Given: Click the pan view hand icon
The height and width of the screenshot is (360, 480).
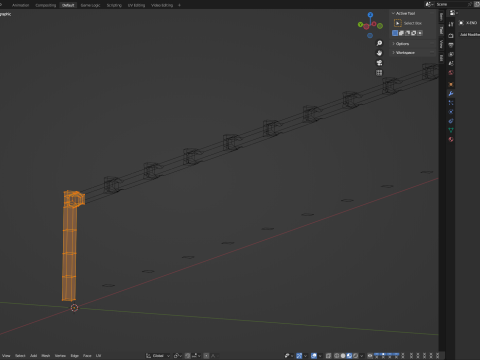Looking at the screenshot, I should [379, 53].
